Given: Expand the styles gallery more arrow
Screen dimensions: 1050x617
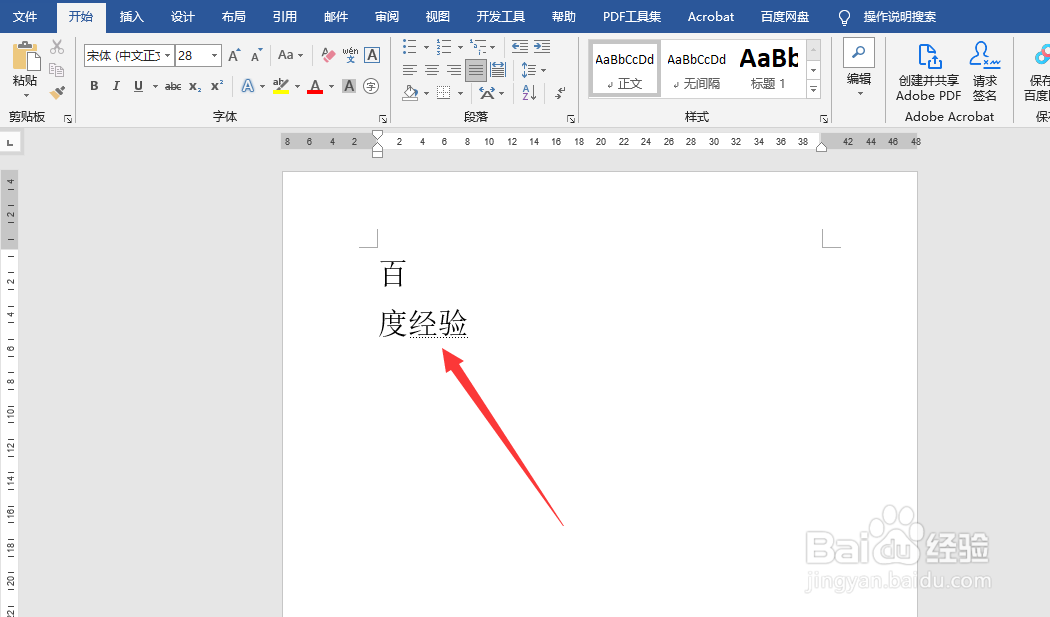Looking at the screenshot, I should (x=814, y=89).
